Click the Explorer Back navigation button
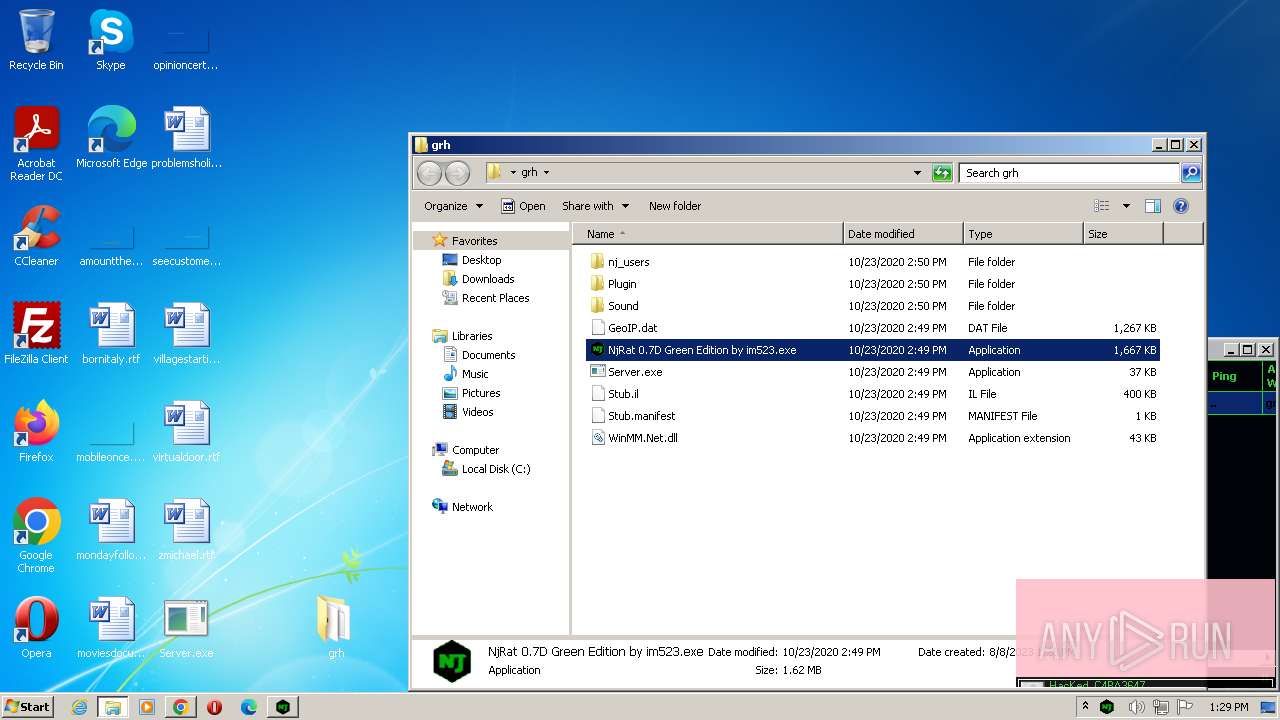This screenshot has width=1280, height=720. point(429,173)
